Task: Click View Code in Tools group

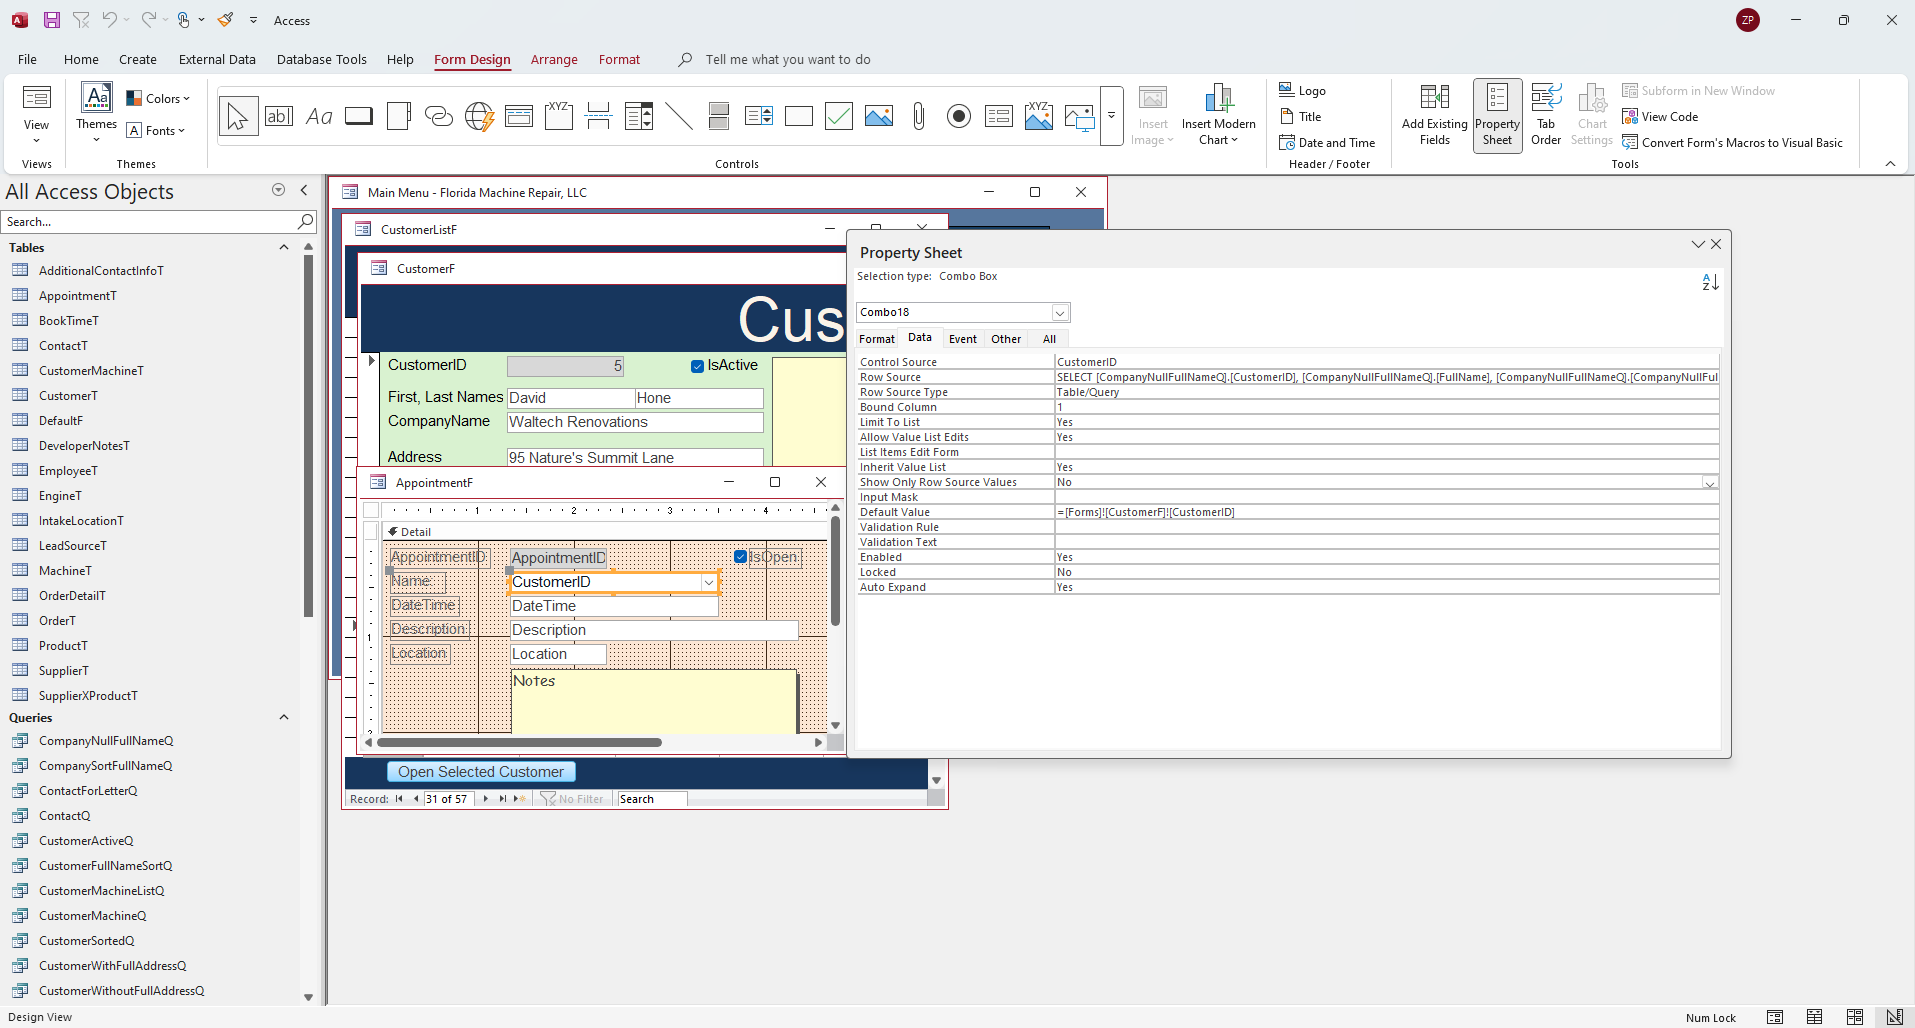Action: point(1660,117)
